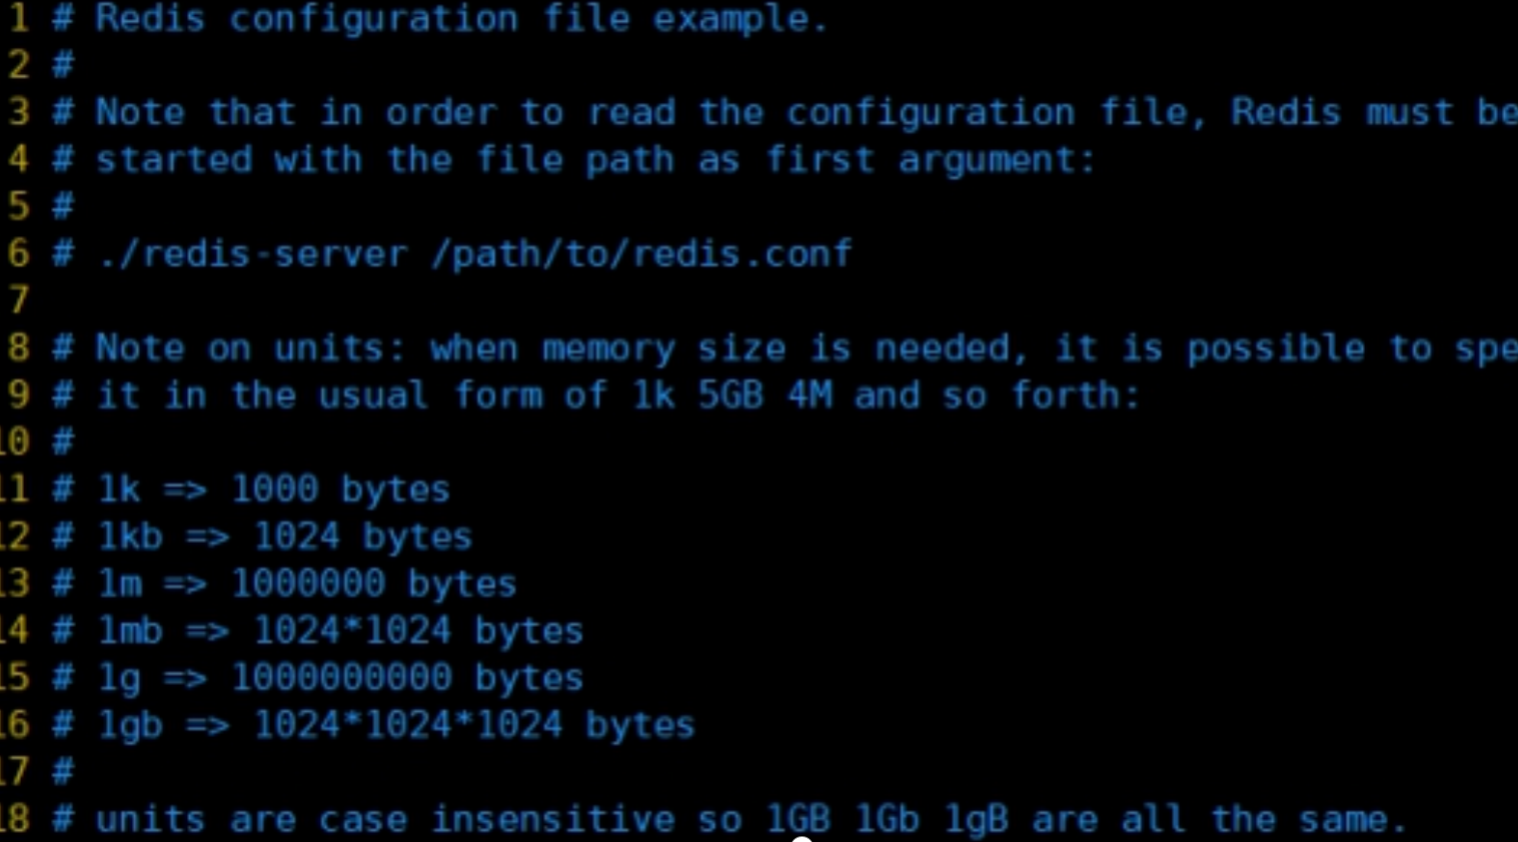The image size is (1518, 842).
Task: Click line number 1 in the gutter
Action: (x=19, y=18)
